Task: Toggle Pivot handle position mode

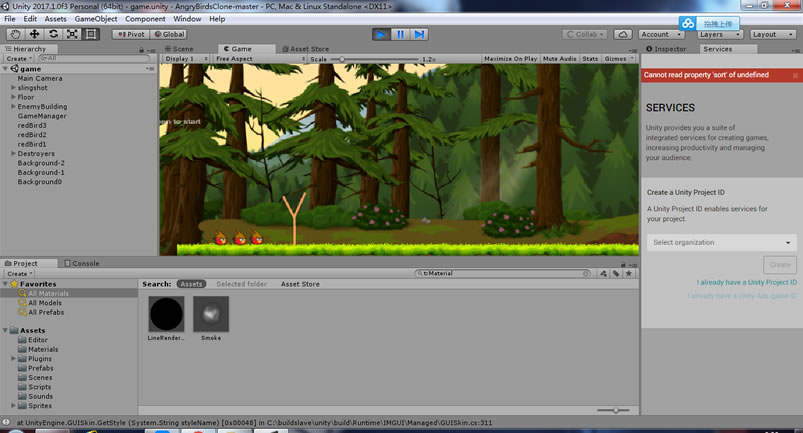Action: (x=131, y=34)
